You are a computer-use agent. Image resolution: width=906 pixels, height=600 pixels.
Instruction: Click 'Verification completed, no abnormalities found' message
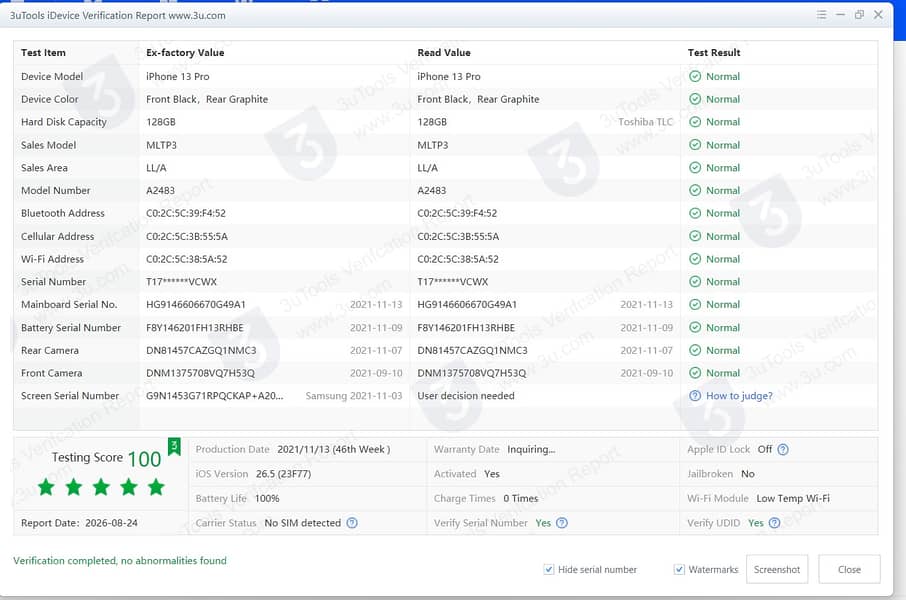click(x=120, y=560)
